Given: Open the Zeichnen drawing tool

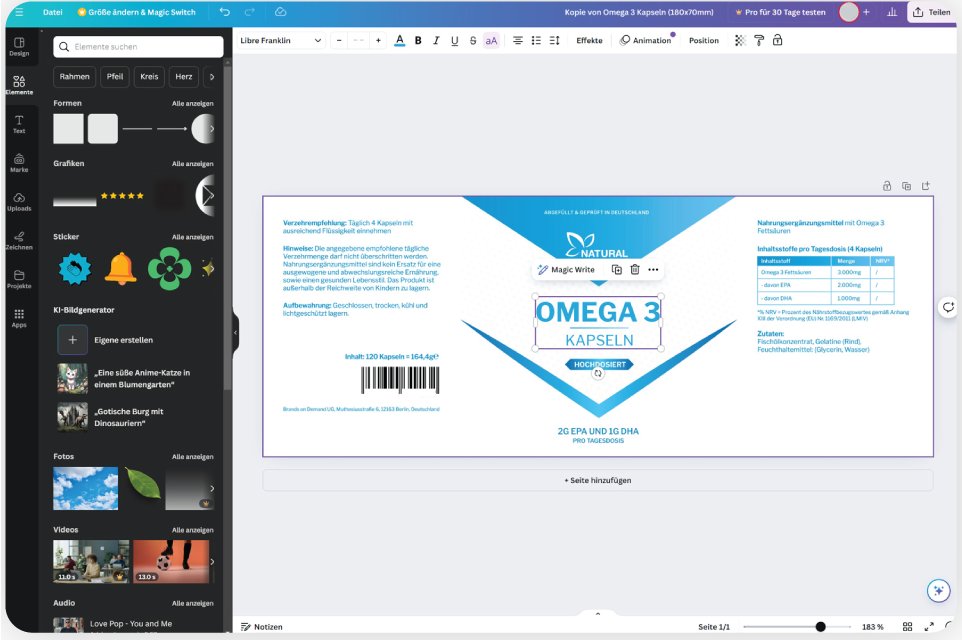Looking at the screenshot, I should 19,240.
